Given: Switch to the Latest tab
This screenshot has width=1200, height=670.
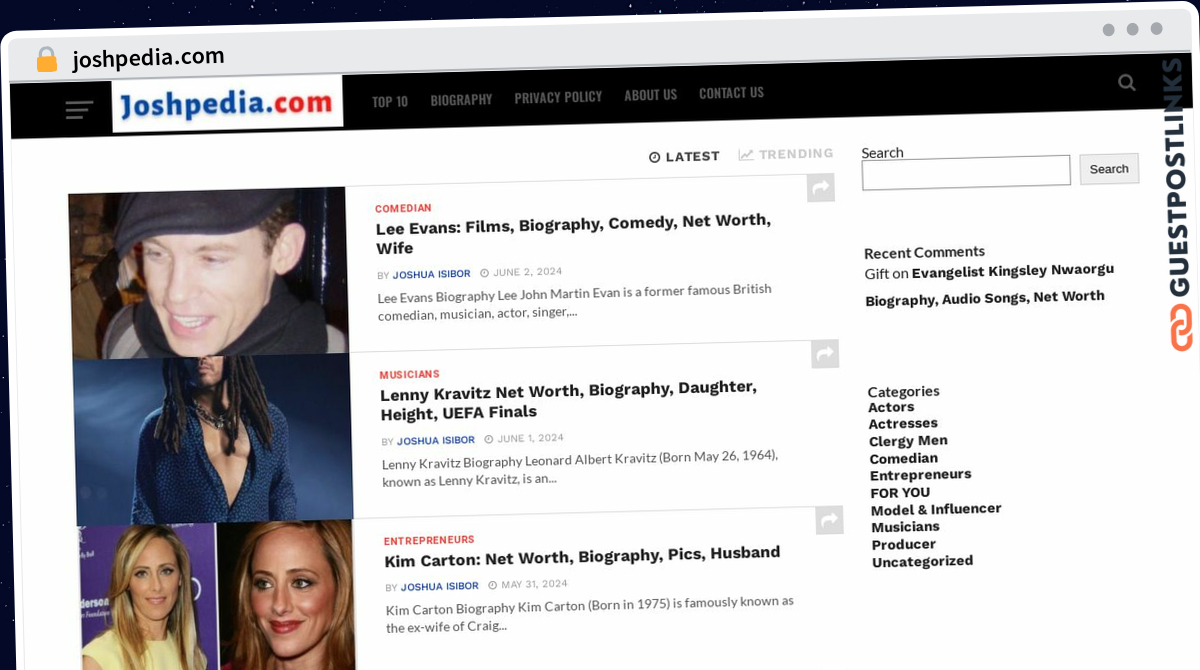Looking at the screenshot, I should point(684,157).
